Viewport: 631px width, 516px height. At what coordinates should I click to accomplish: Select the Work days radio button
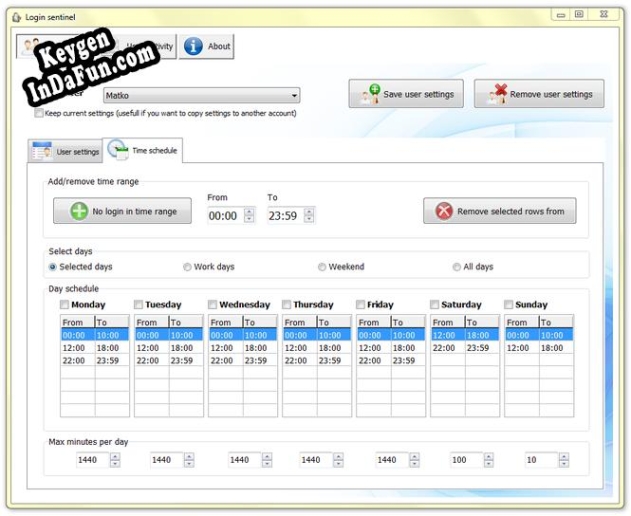(187, 267)
